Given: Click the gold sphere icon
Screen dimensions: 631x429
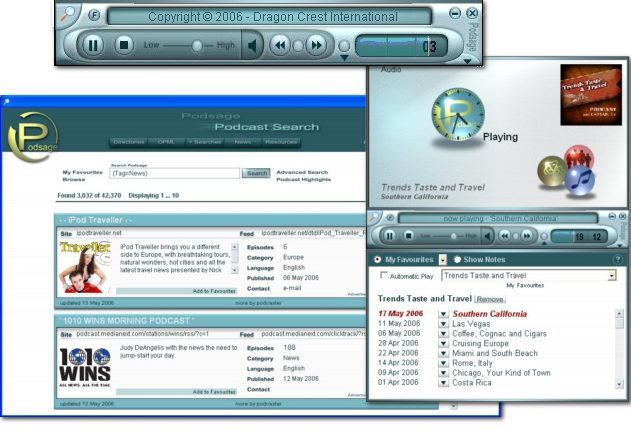Looking at the screenshot, I should 552,171.
